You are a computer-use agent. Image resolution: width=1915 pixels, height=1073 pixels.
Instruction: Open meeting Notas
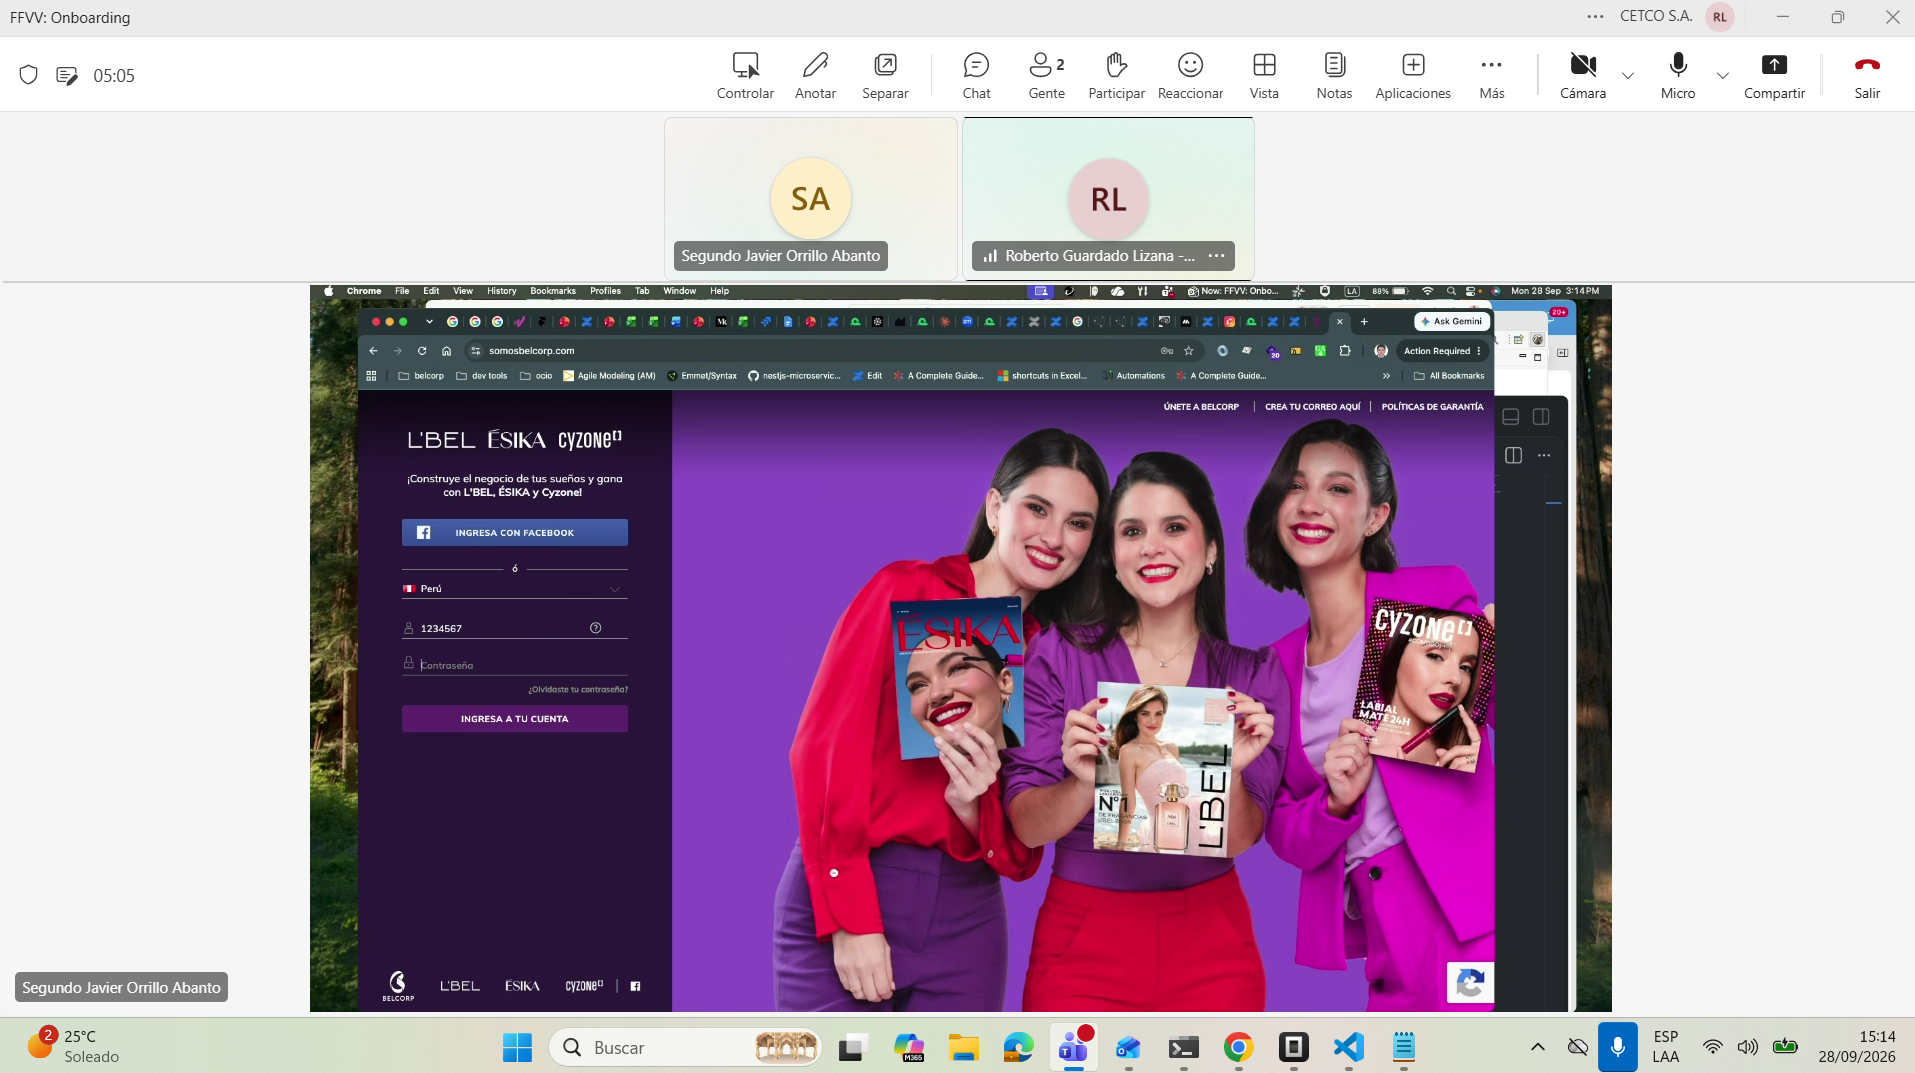1334,76
